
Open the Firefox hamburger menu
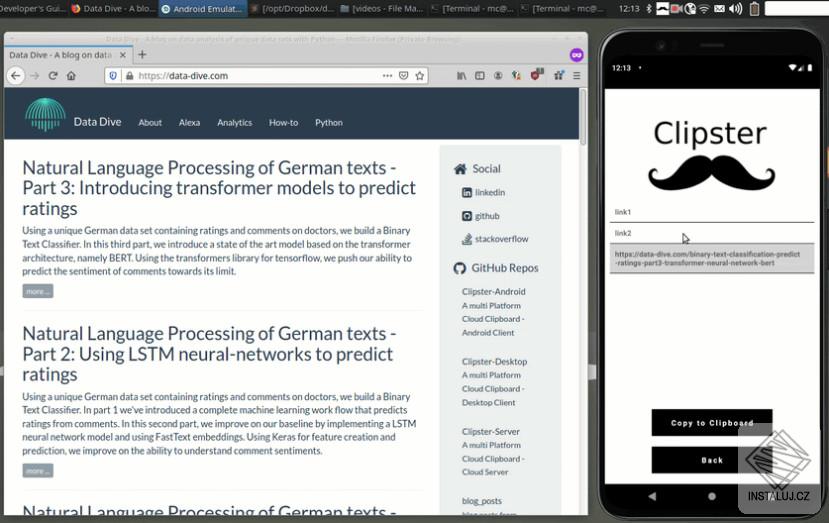(577, 76)
